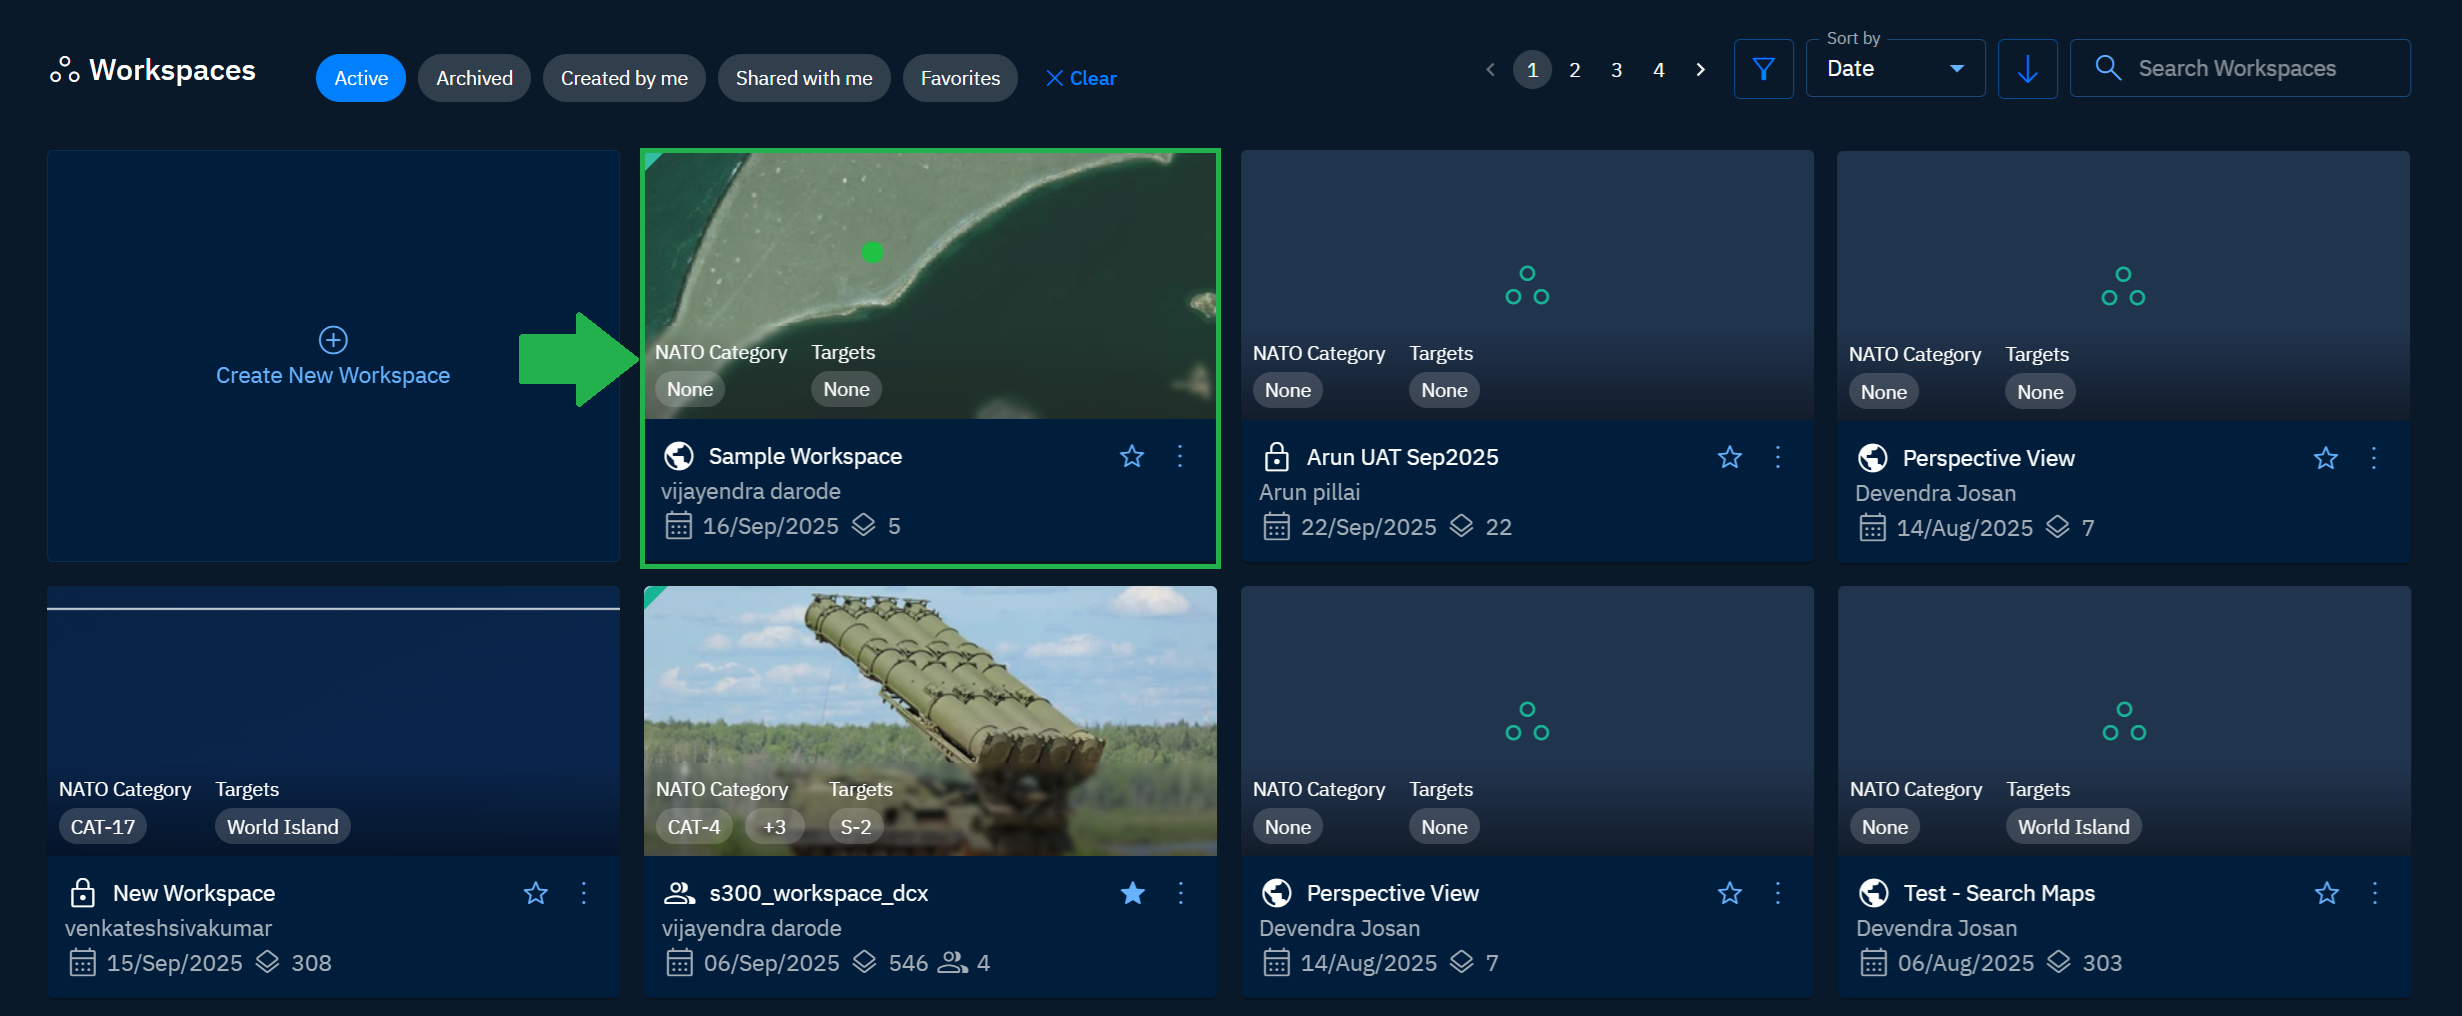
Task: Open three-dot menu for Test - Search Maps
Action: [2374, 893]
